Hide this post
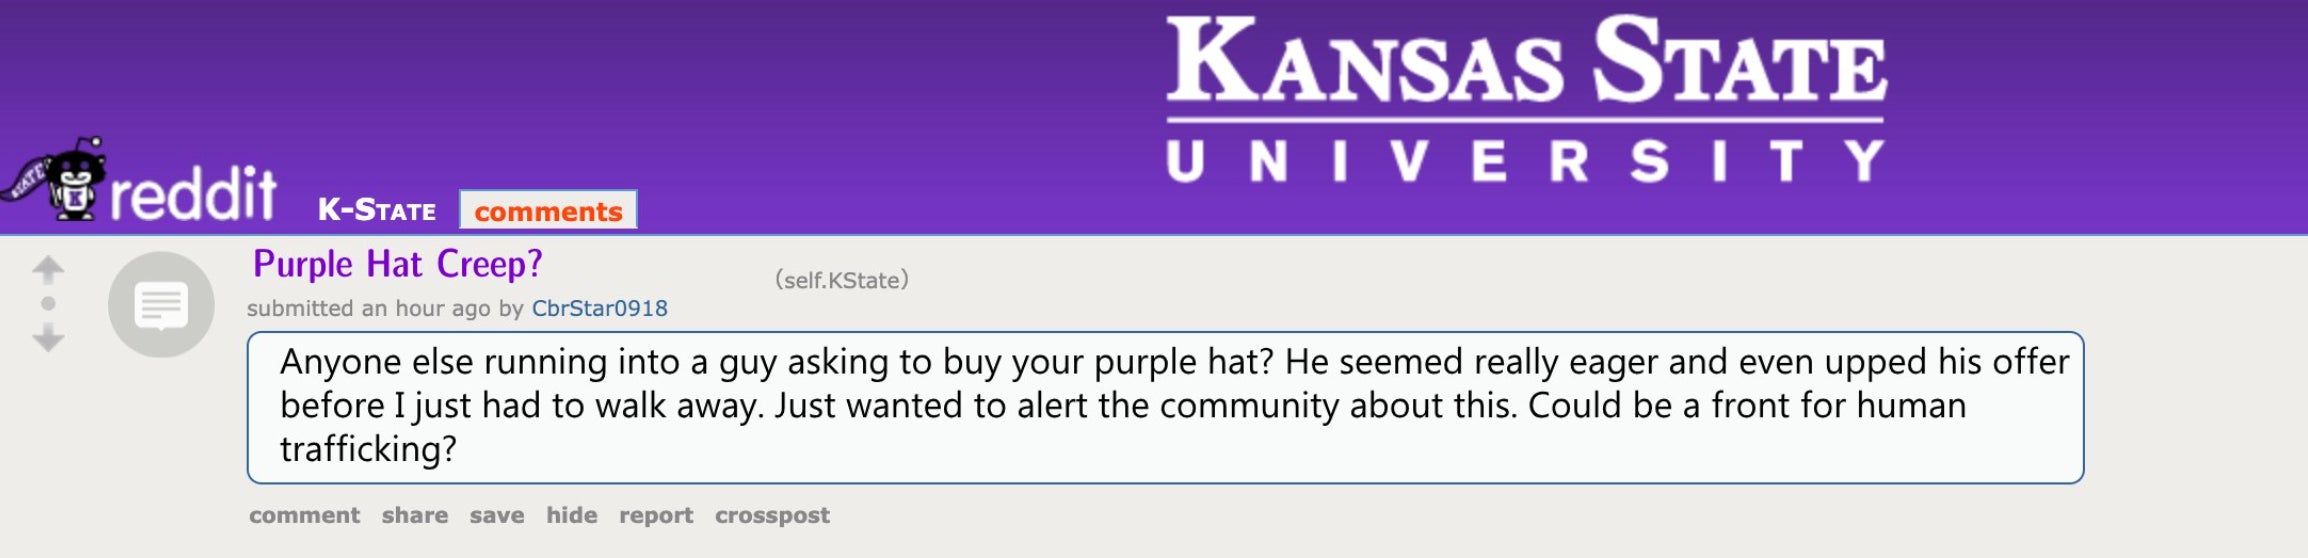This screenshot has width=2308, height=558. tap(571, 515)
